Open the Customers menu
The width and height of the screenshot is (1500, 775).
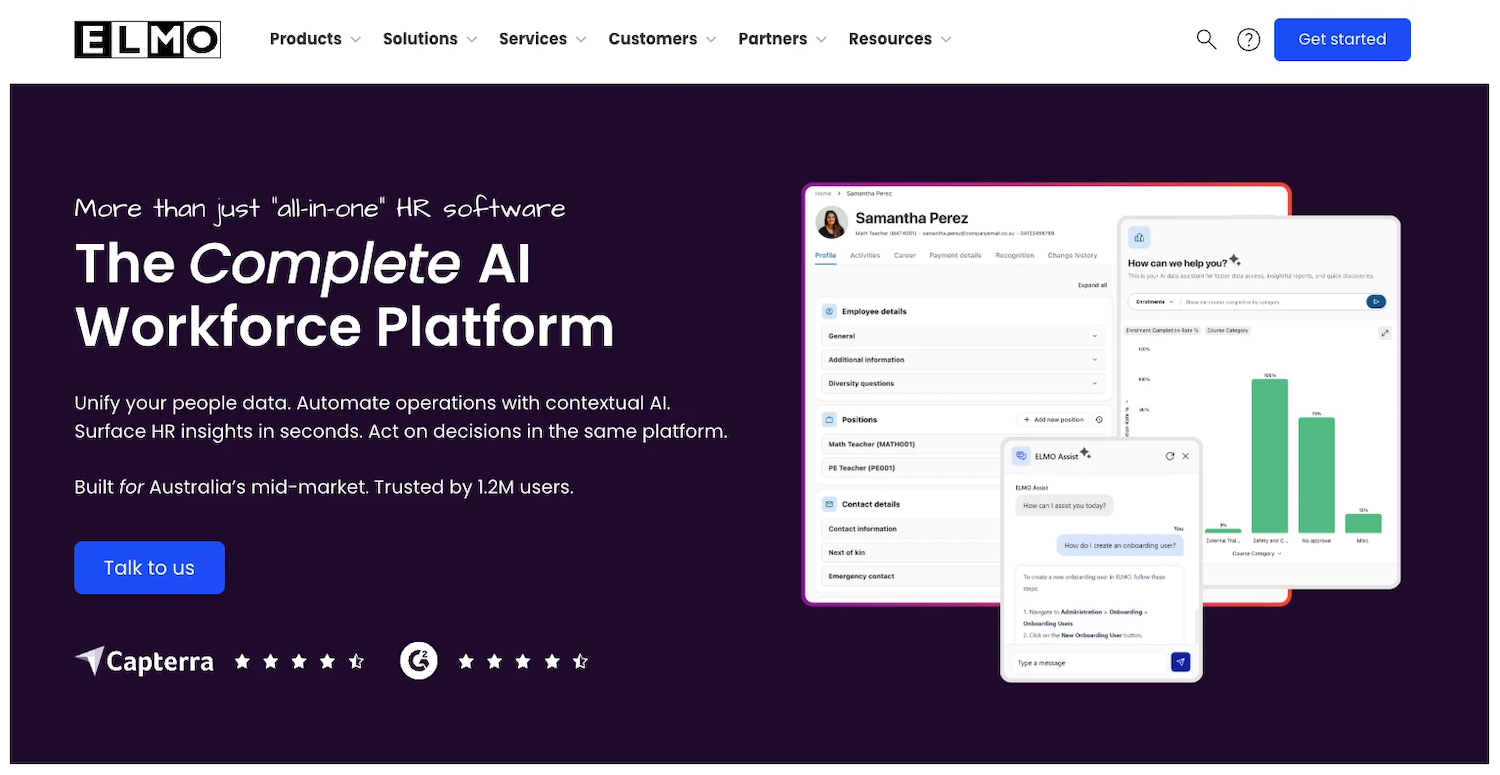tap(662, 39)
